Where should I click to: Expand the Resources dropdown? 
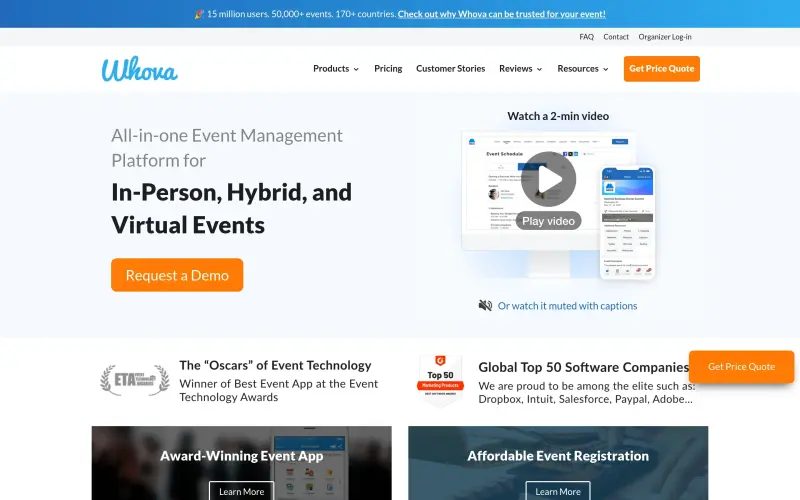point(583,69)
